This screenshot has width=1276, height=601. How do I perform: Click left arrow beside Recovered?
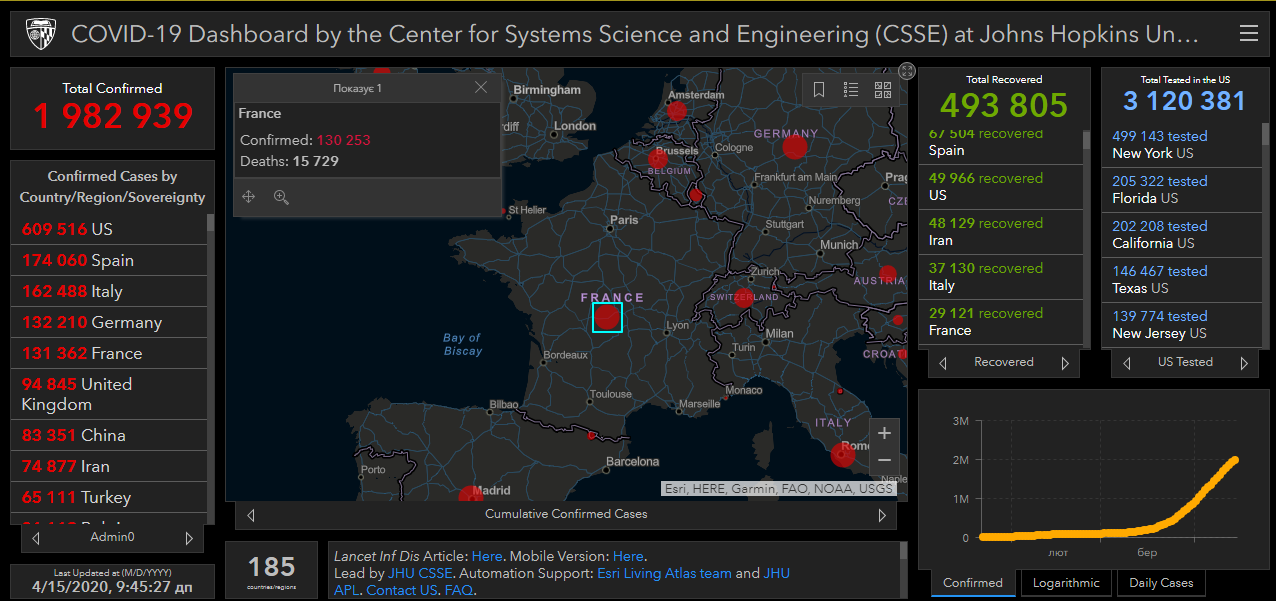point(943,363)
